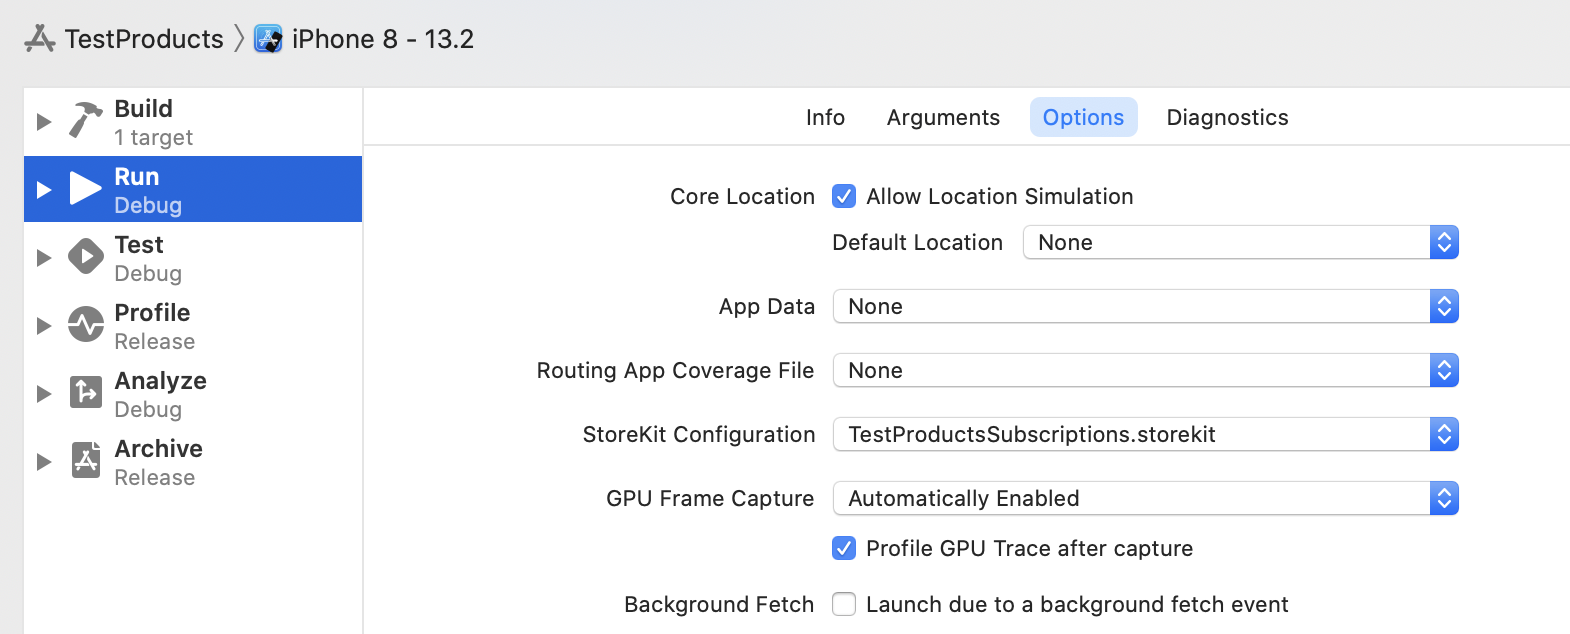This screenshot has width=1570, height=634.
Task: Click the Profile waveform icon
Action: (86, 325)
